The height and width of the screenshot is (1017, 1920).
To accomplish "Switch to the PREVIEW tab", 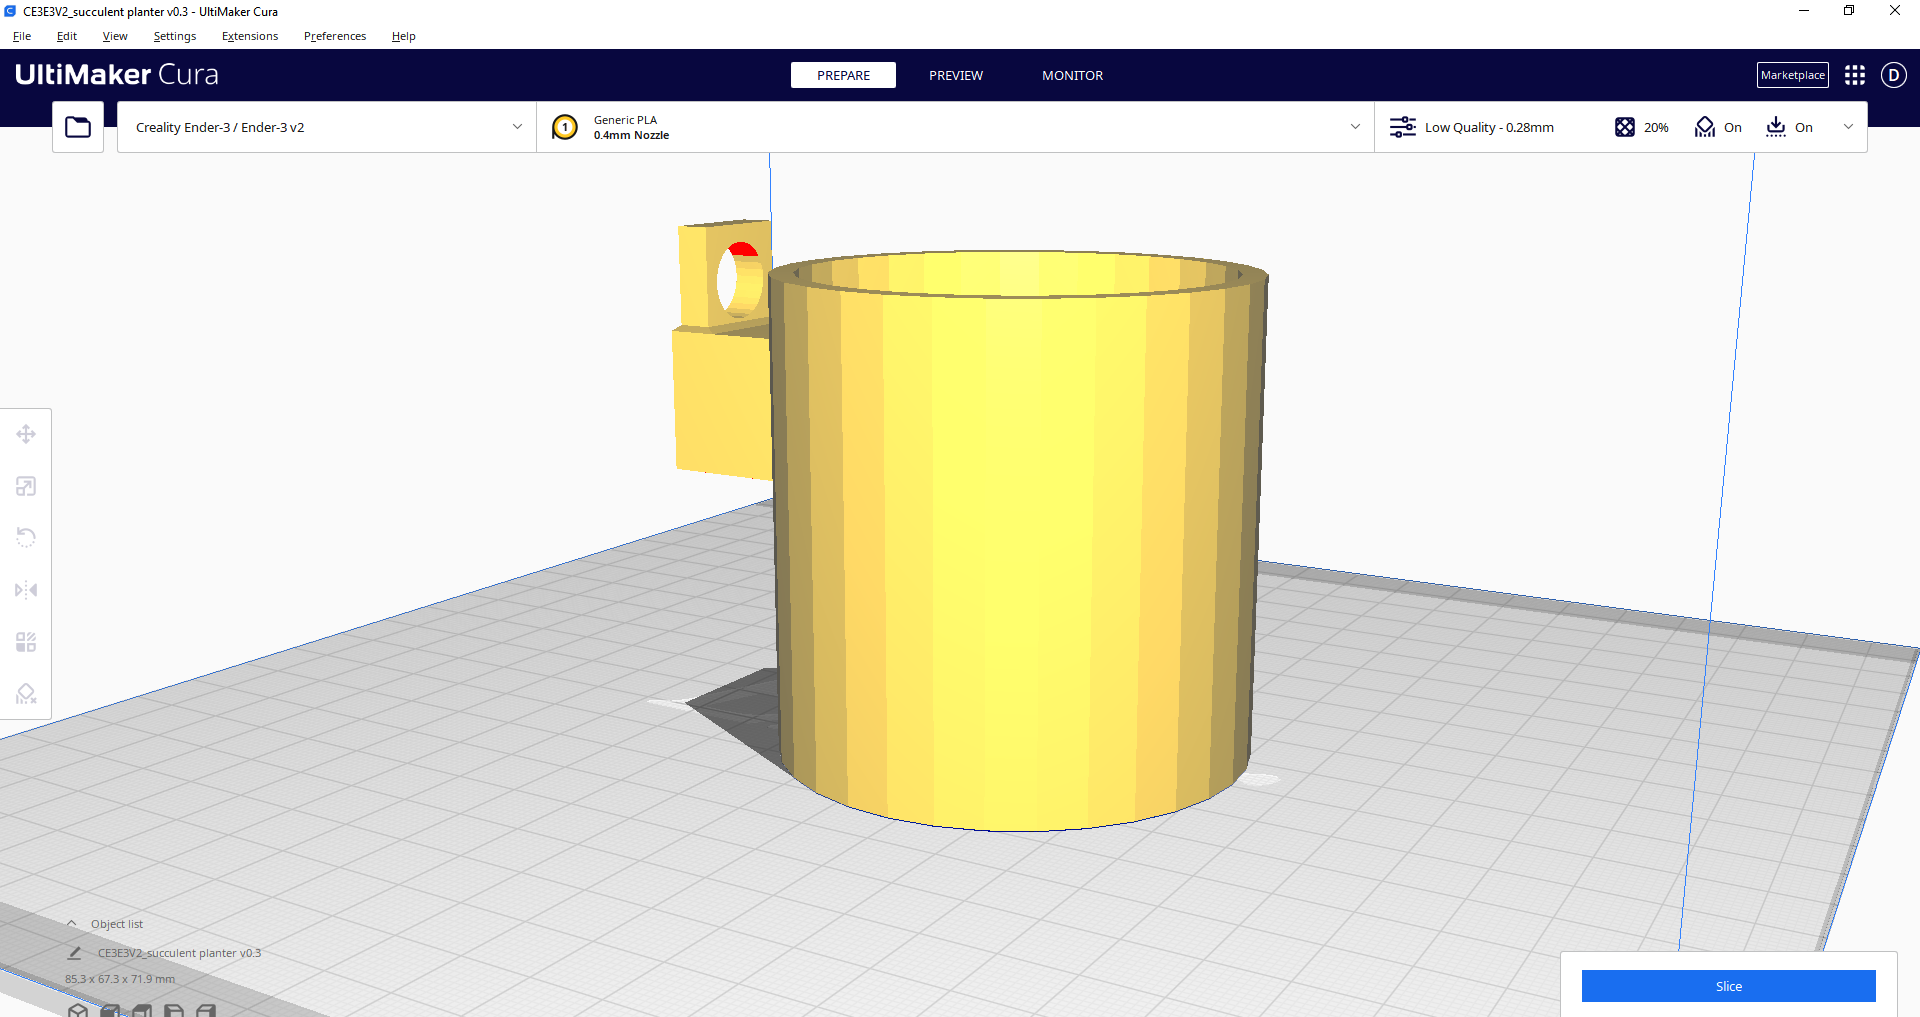I will click(956, 76).
